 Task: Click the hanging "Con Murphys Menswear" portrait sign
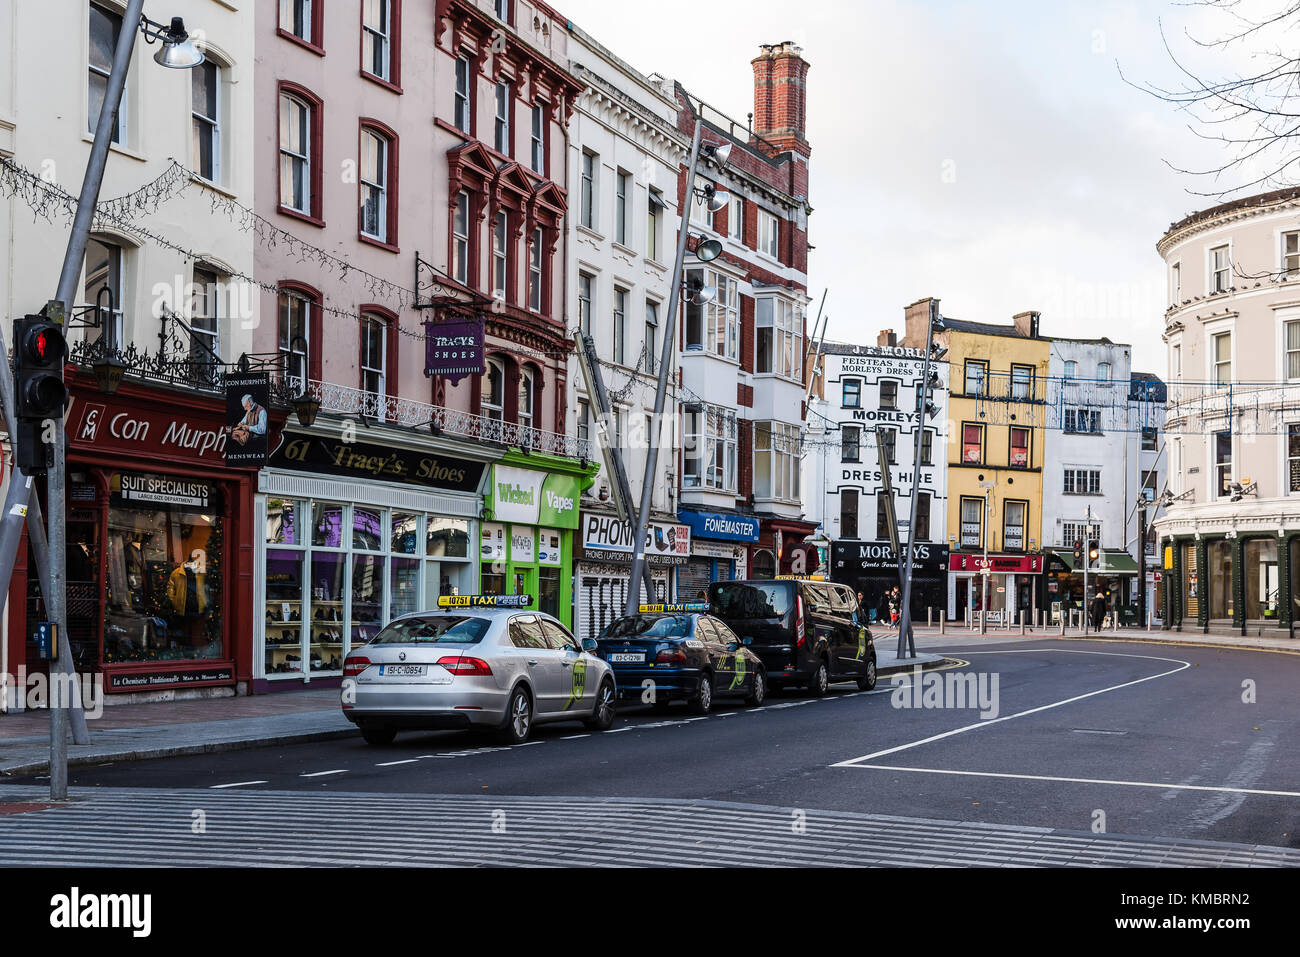coord(247,420)
